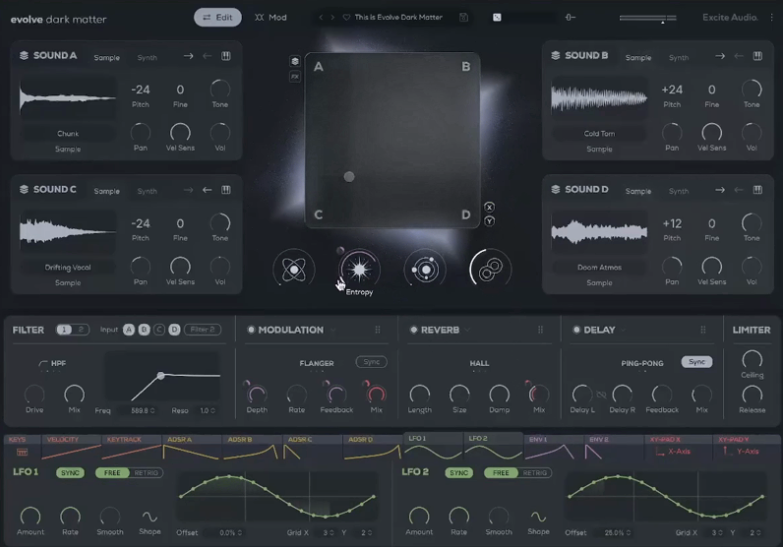Click the LFO 1 shape sine icon

coord(149,517)
